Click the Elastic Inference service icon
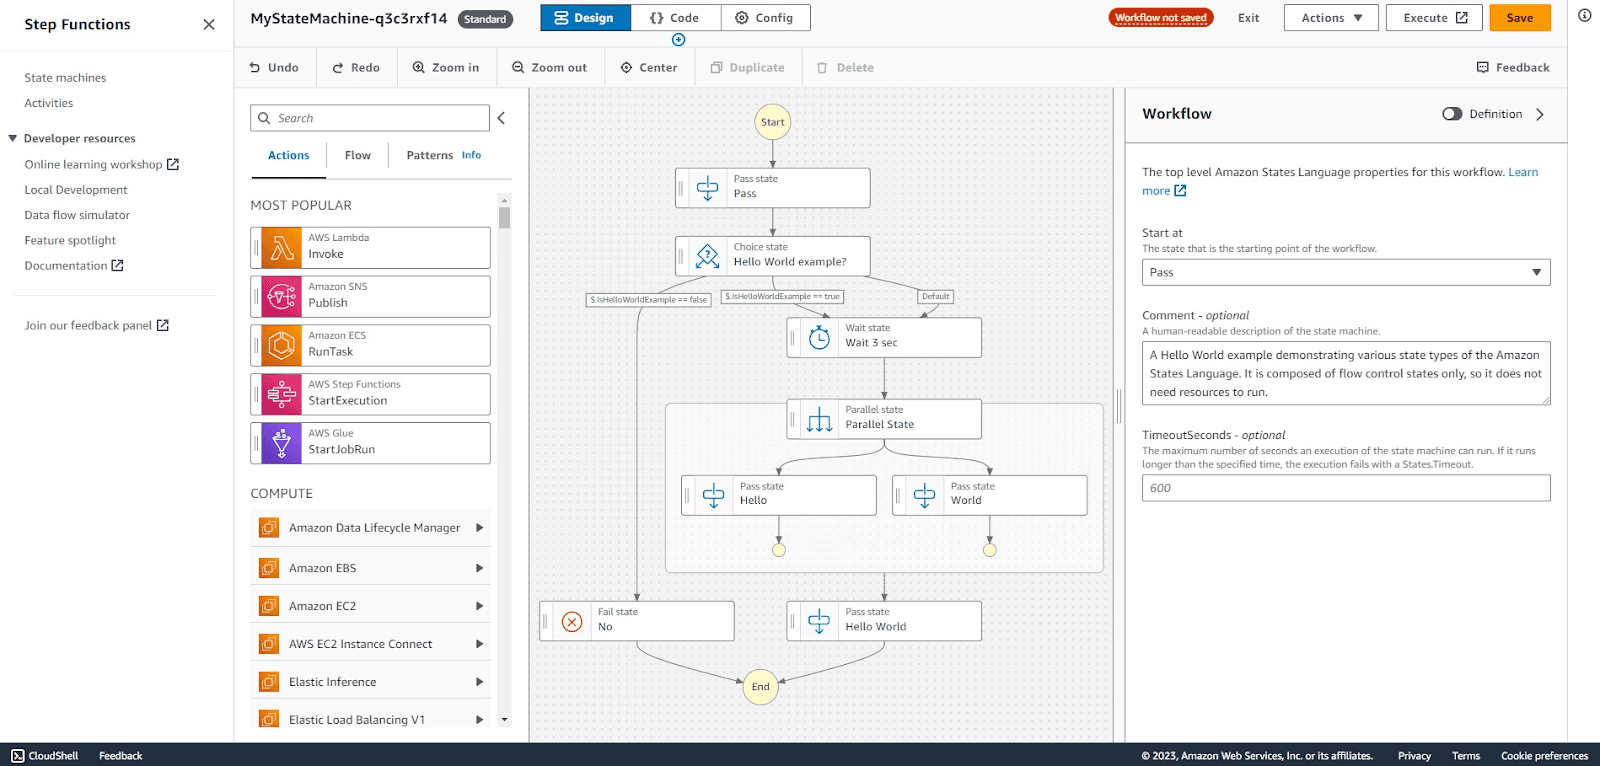Image resolution: width=1600 pixels, height=766 pixels. click(x=268, y=682)
